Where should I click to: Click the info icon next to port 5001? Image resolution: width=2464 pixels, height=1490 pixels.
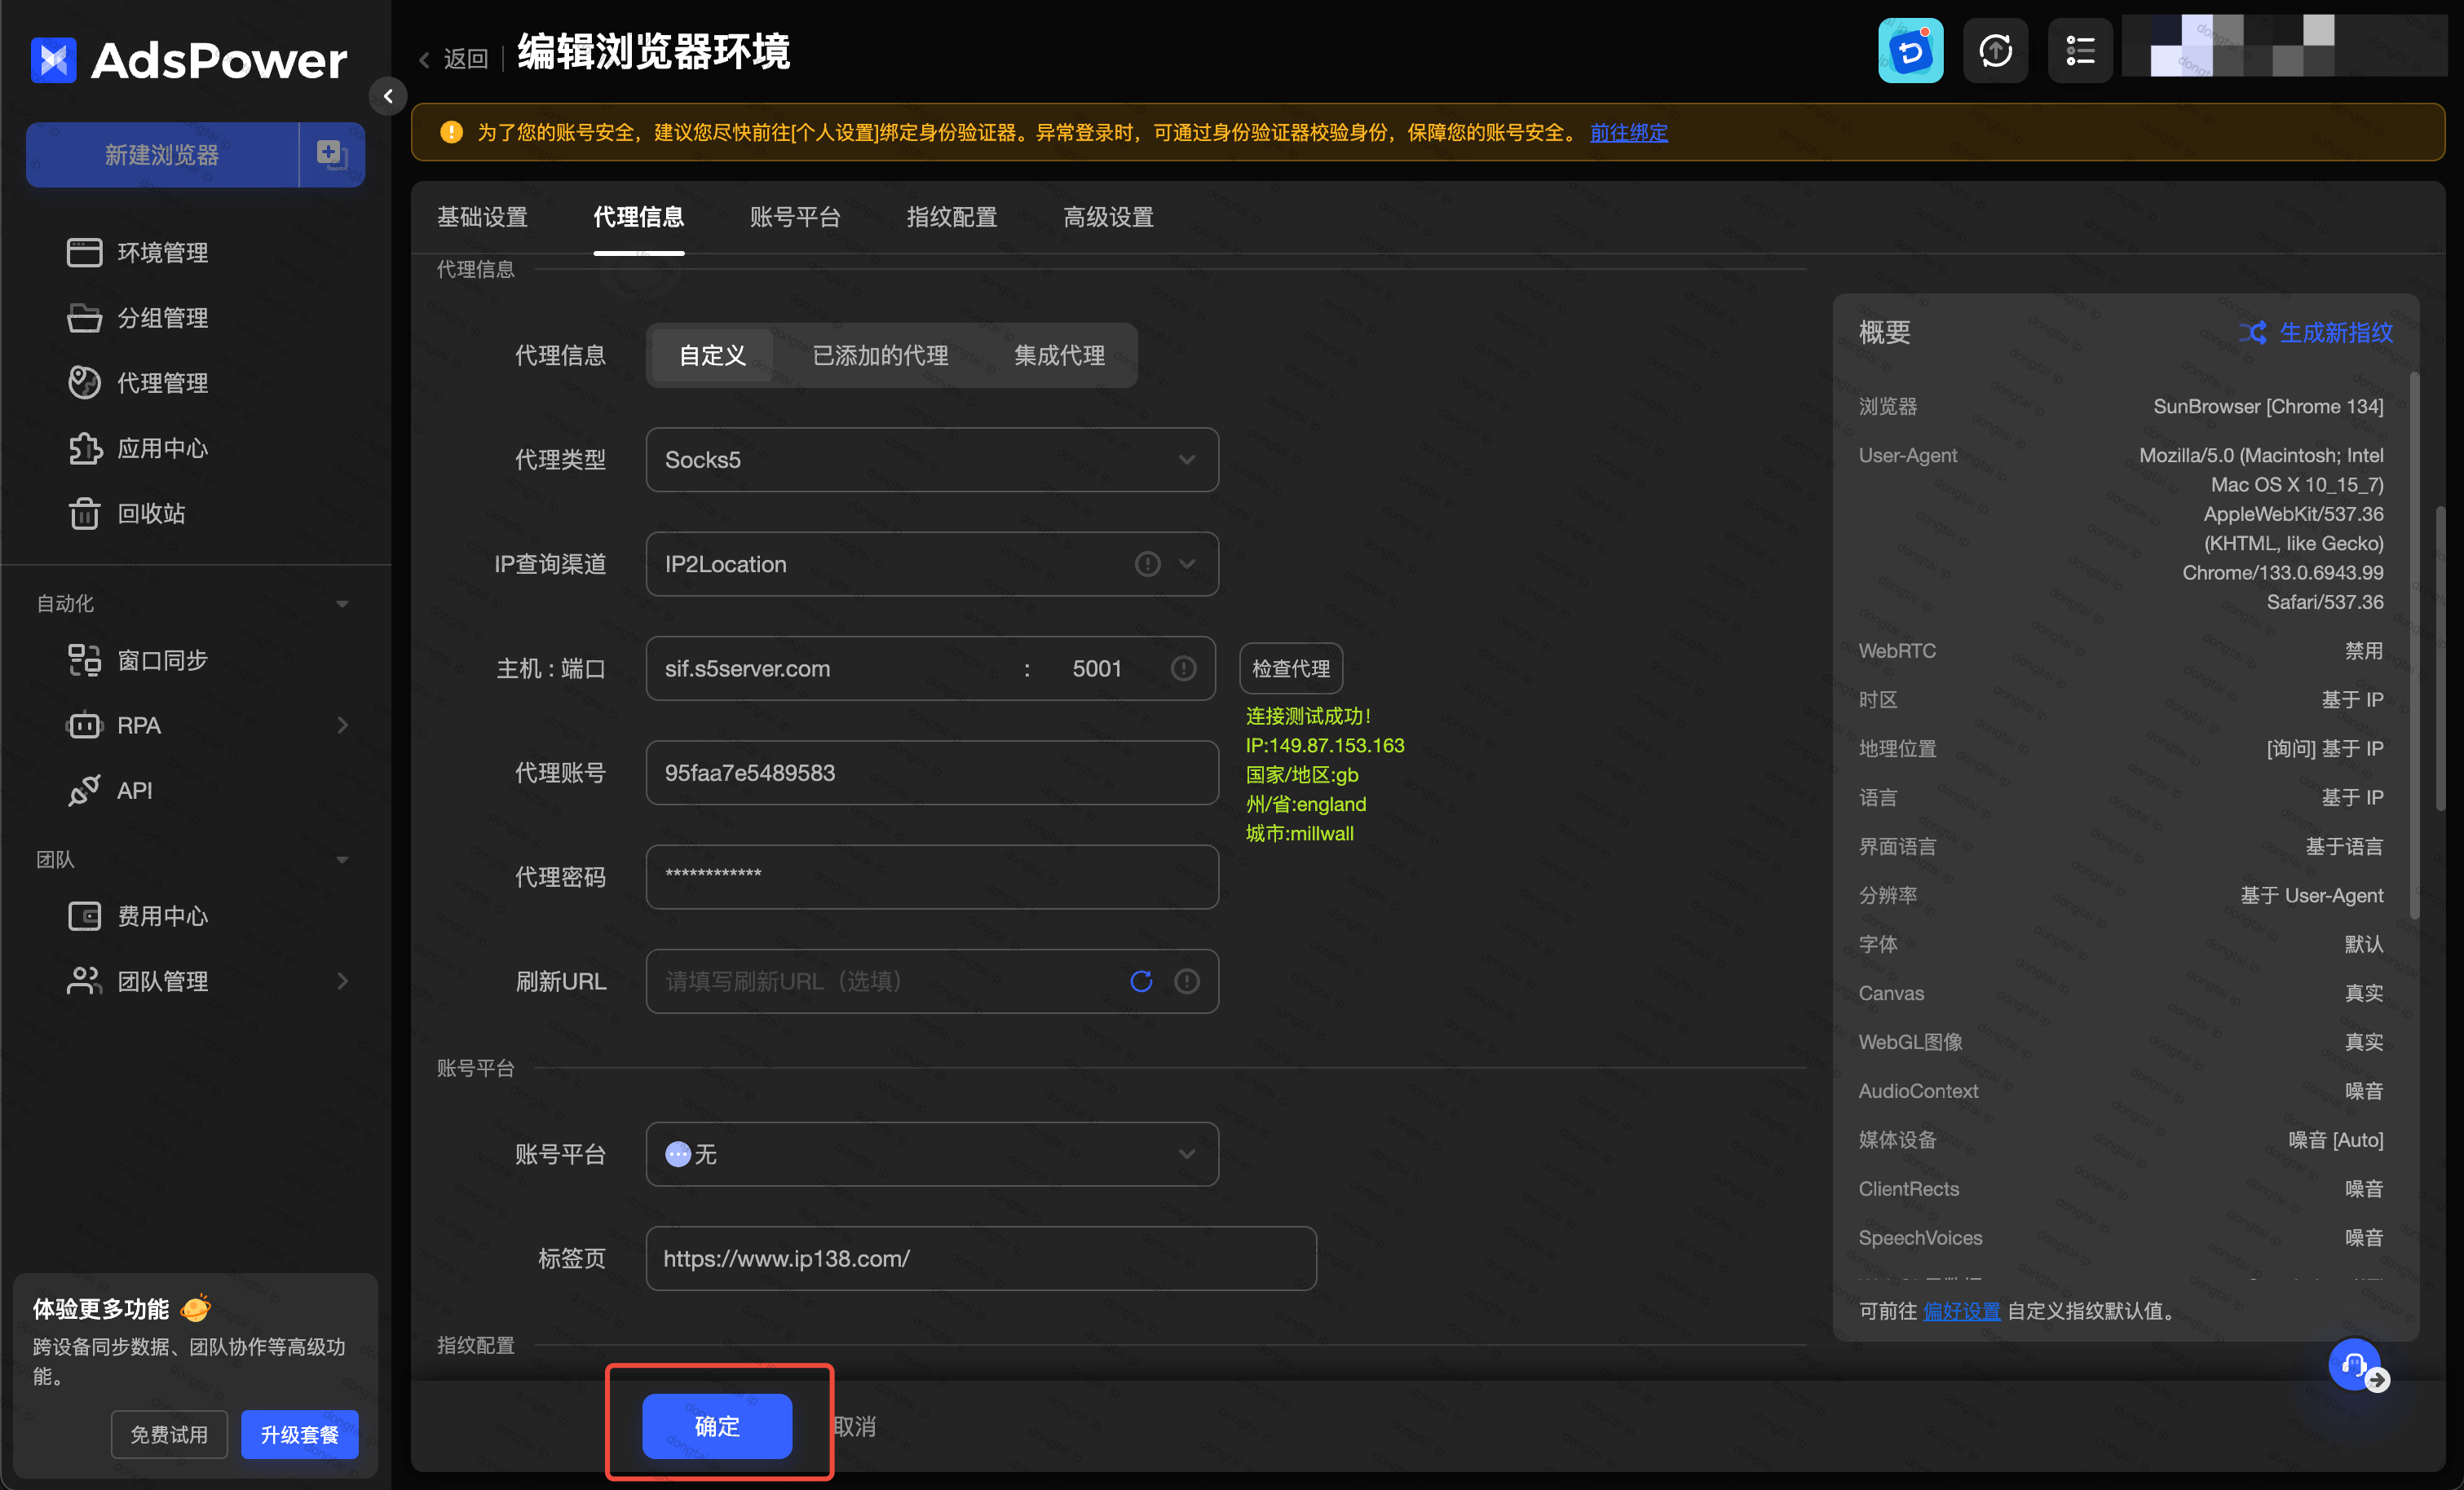point(1183,668)
